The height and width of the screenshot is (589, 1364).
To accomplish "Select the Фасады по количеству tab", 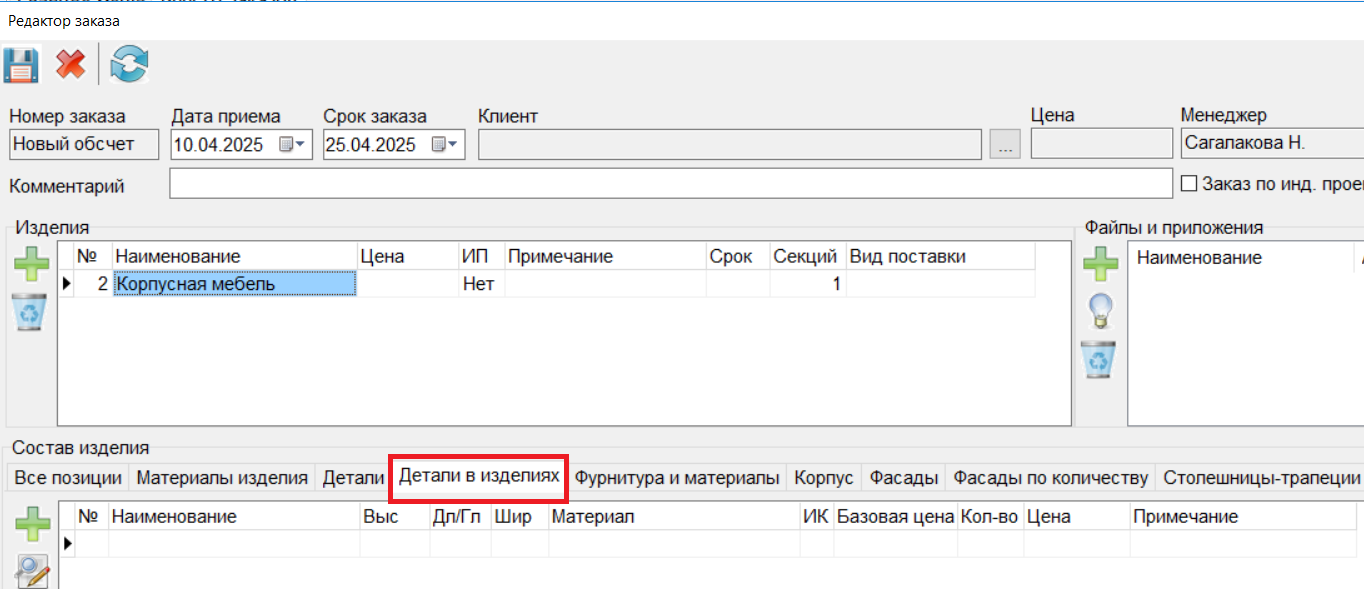I will coord(1050,478).
